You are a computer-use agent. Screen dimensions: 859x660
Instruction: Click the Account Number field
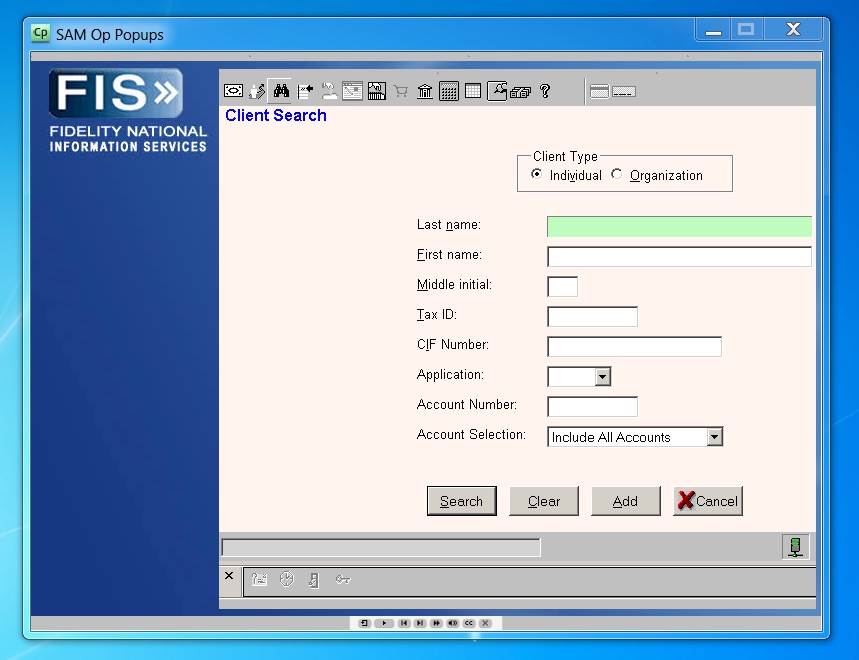click(592, 406)
